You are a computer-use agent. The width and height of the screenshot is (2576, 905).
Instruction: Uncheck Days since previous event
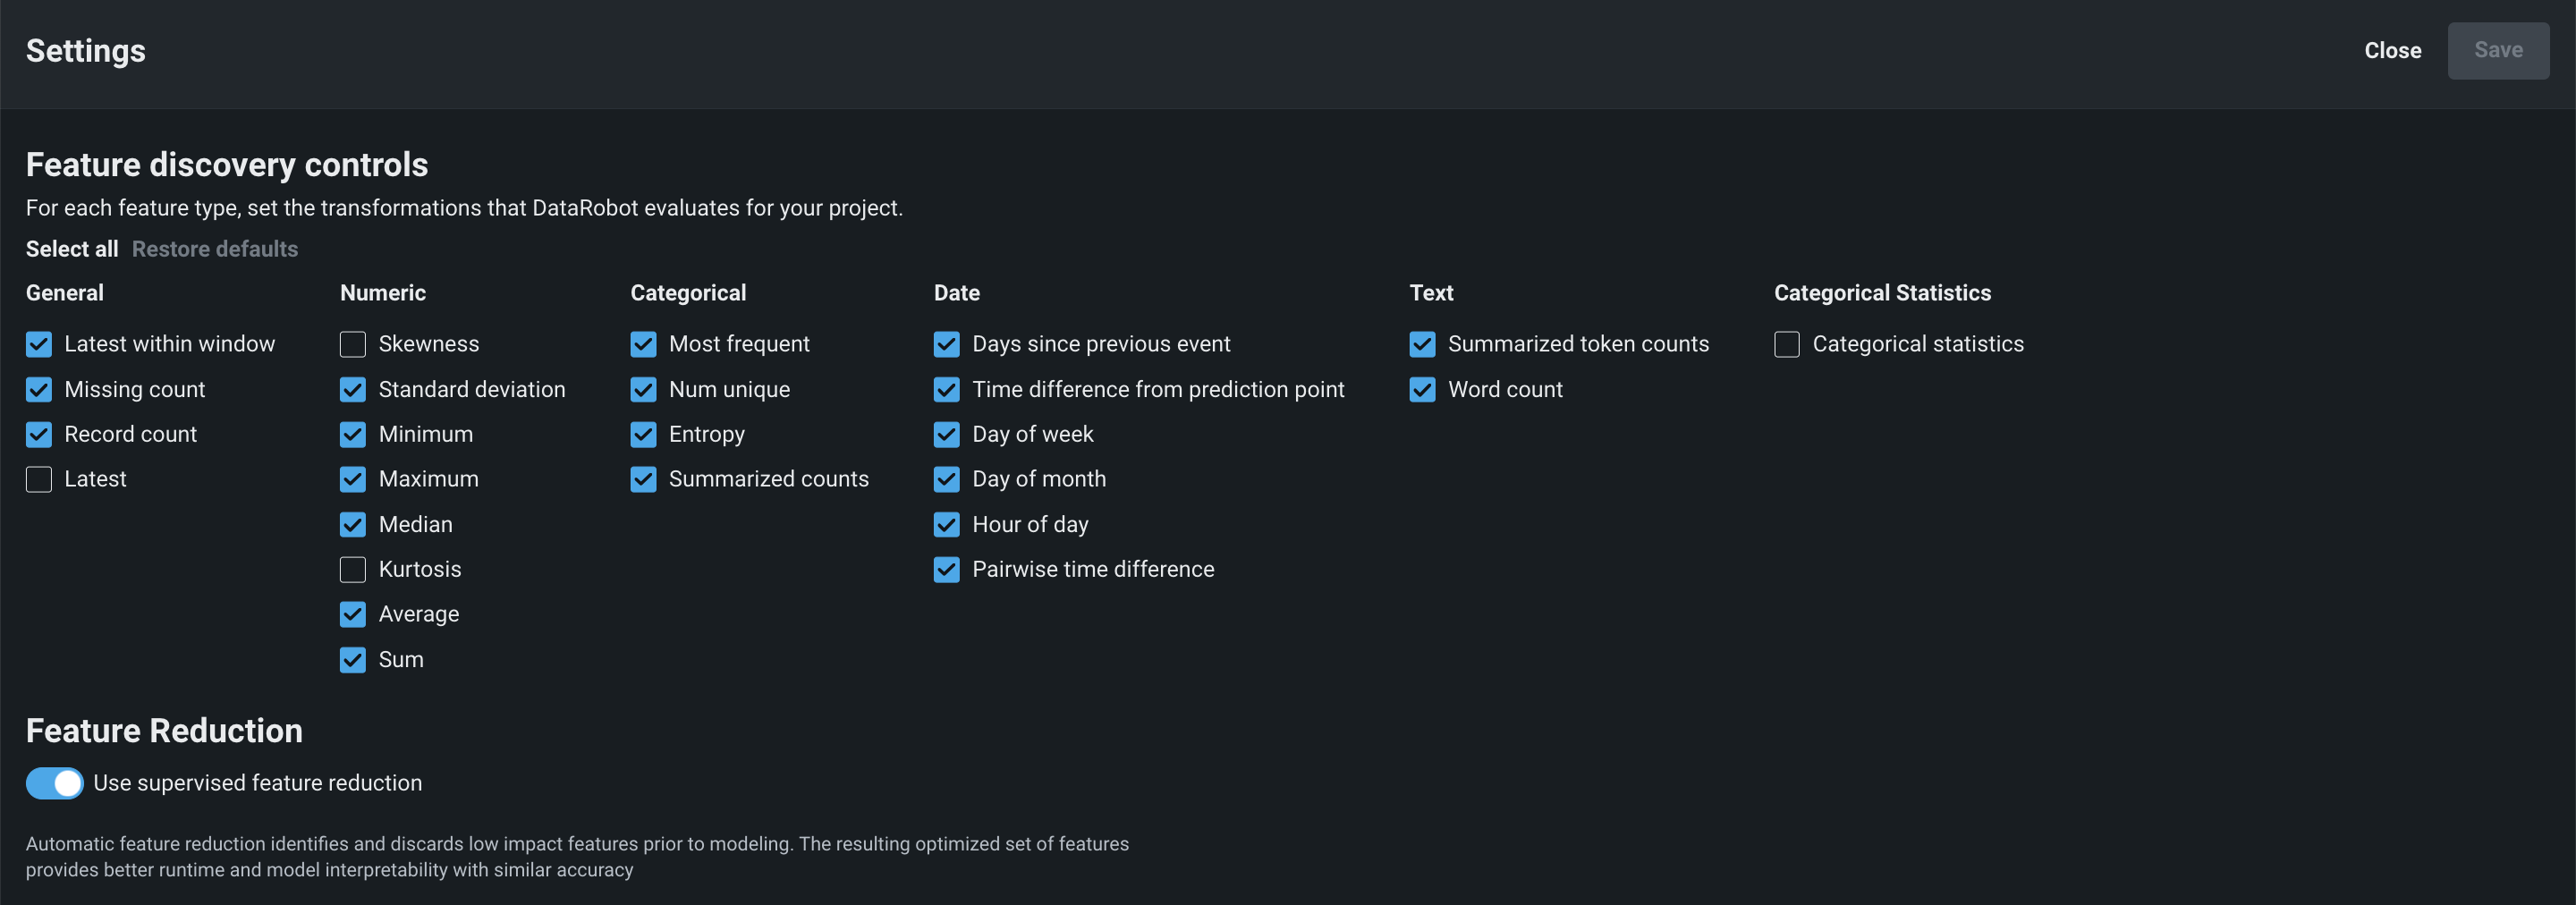tap(946, 344)
